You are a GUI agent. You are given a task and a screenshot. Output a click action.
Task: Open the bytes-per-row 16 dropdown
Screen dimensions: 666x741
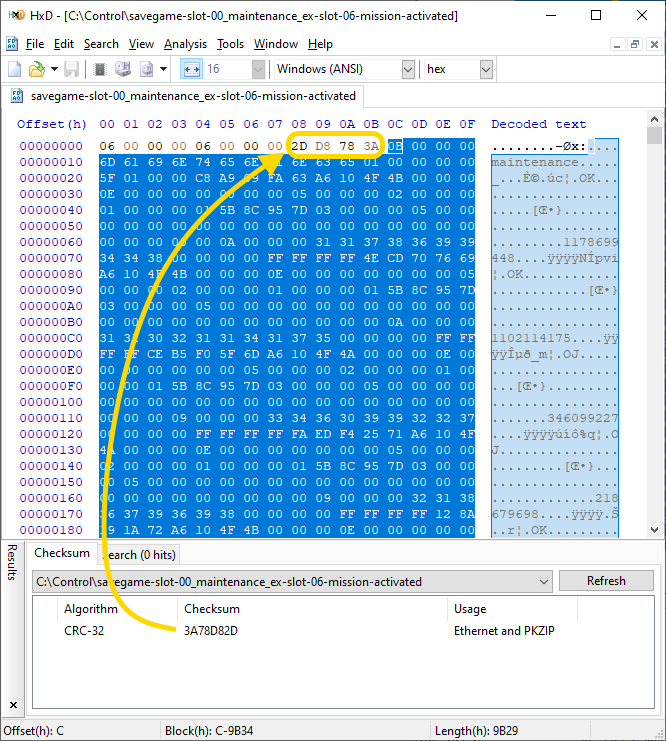click(258, 69)
